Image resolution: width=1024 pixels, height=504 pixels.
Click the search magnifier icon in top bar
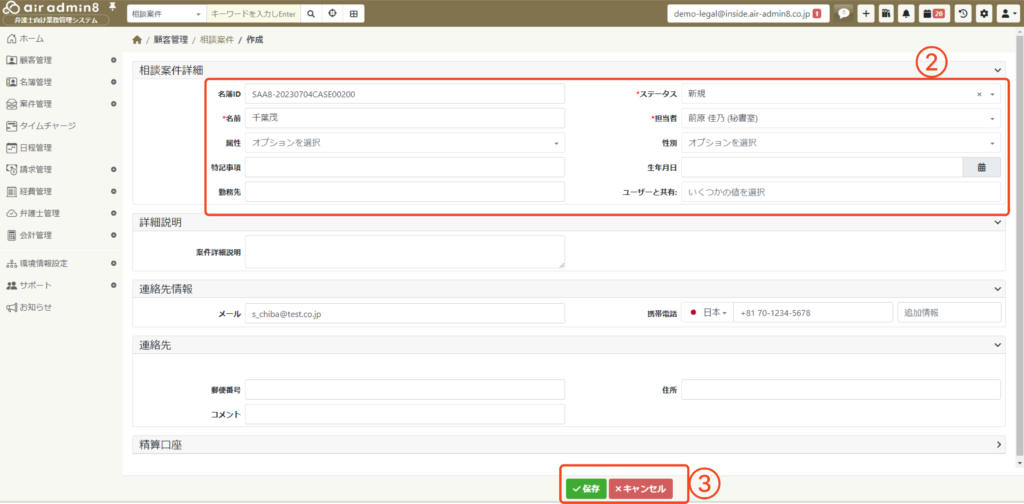point(310,14)
